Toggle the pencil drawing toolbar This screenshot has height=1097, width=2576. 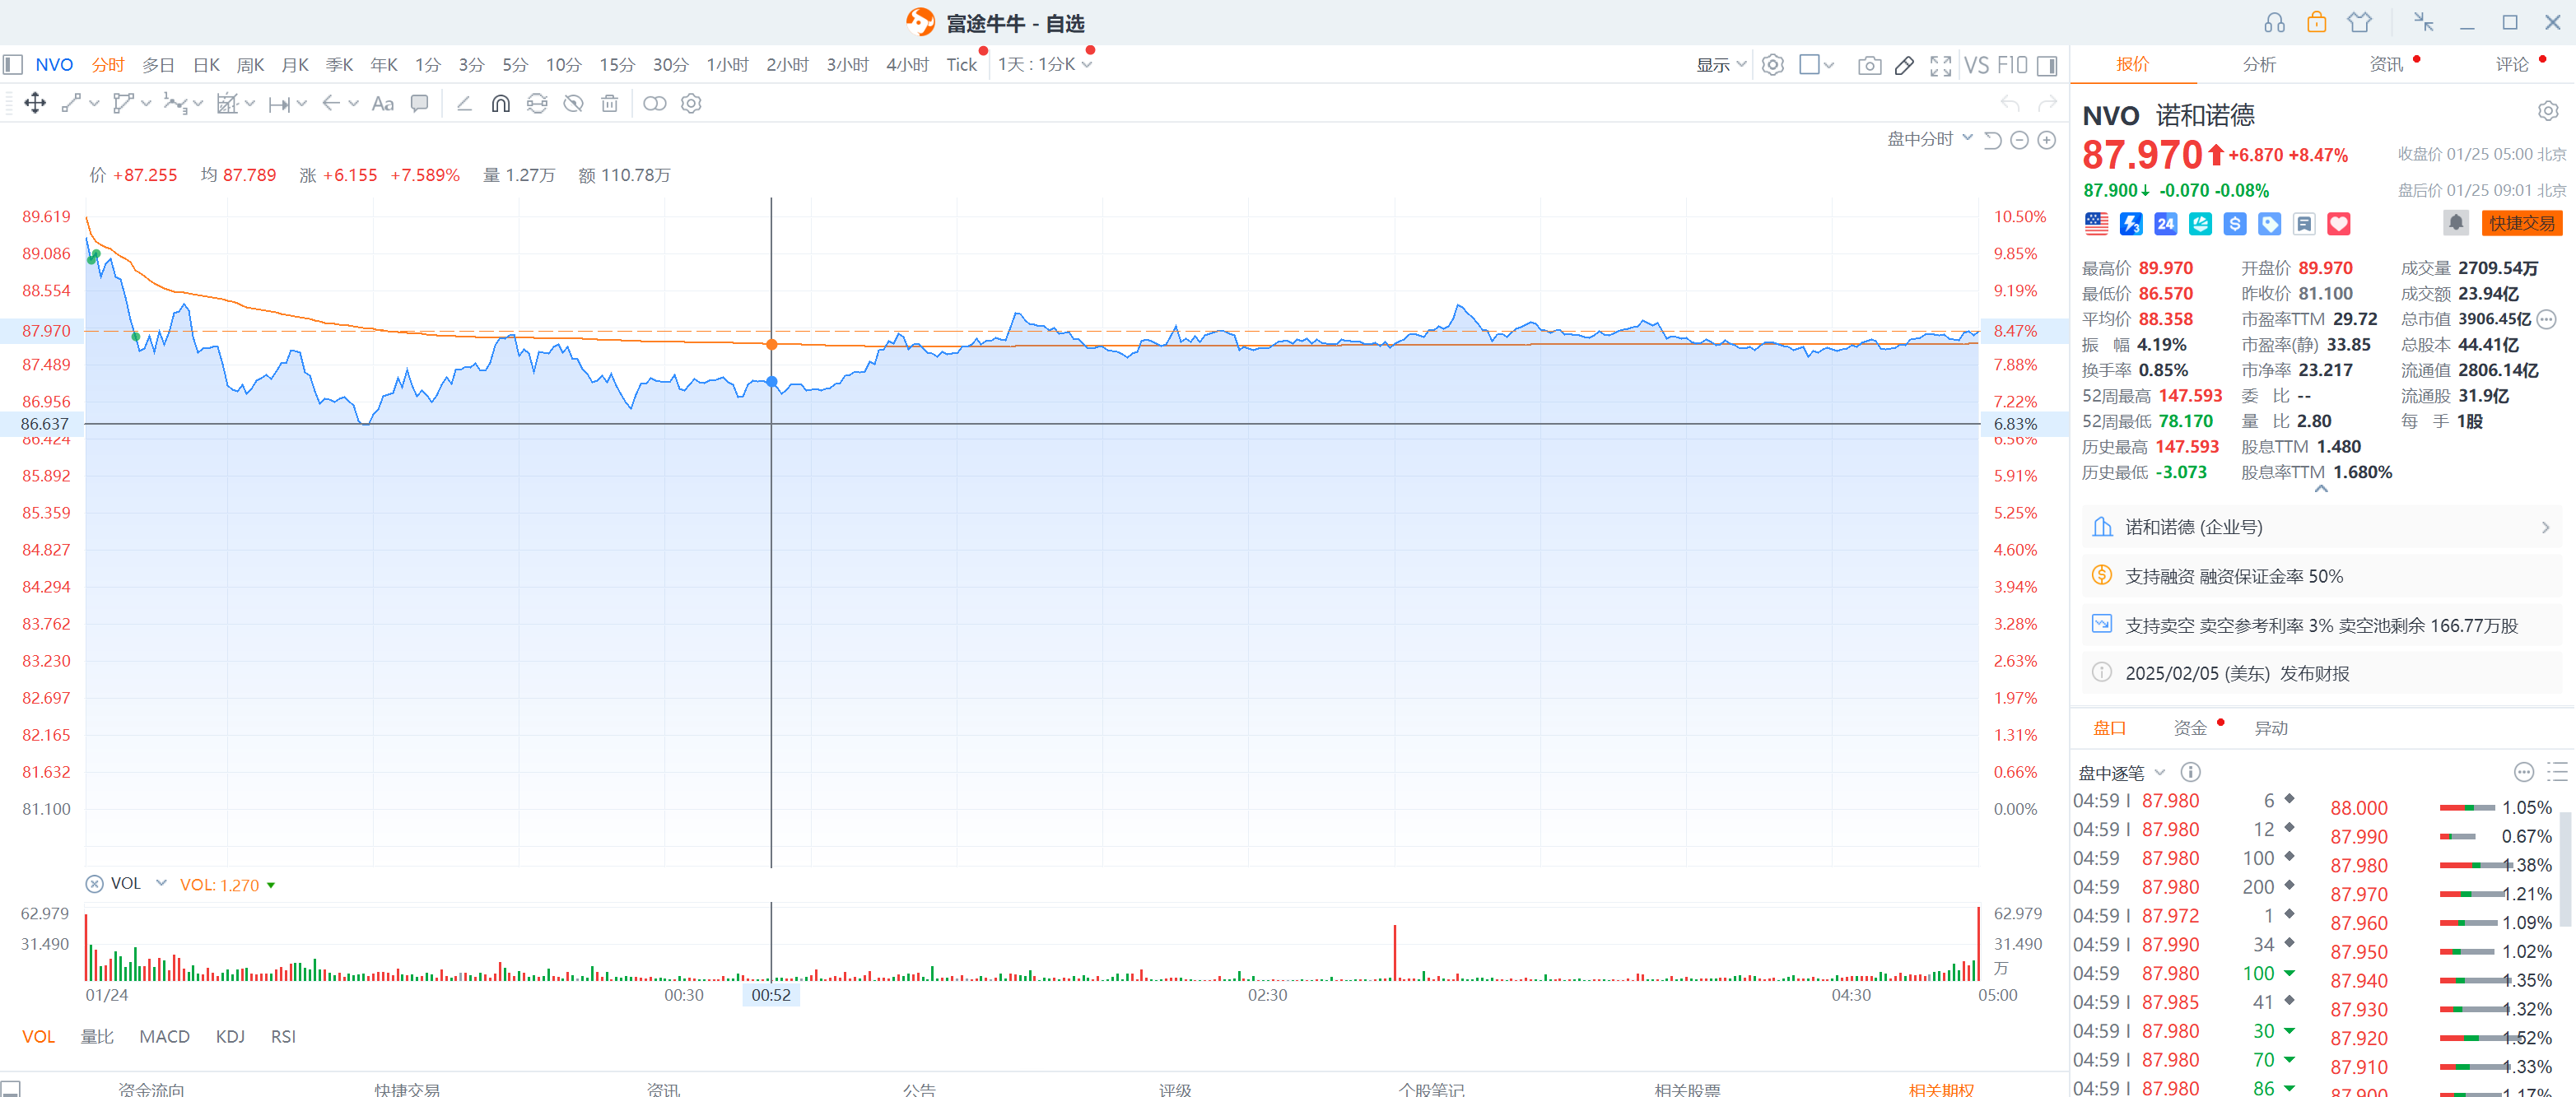pyautogui.click(x=1905, y=65)
